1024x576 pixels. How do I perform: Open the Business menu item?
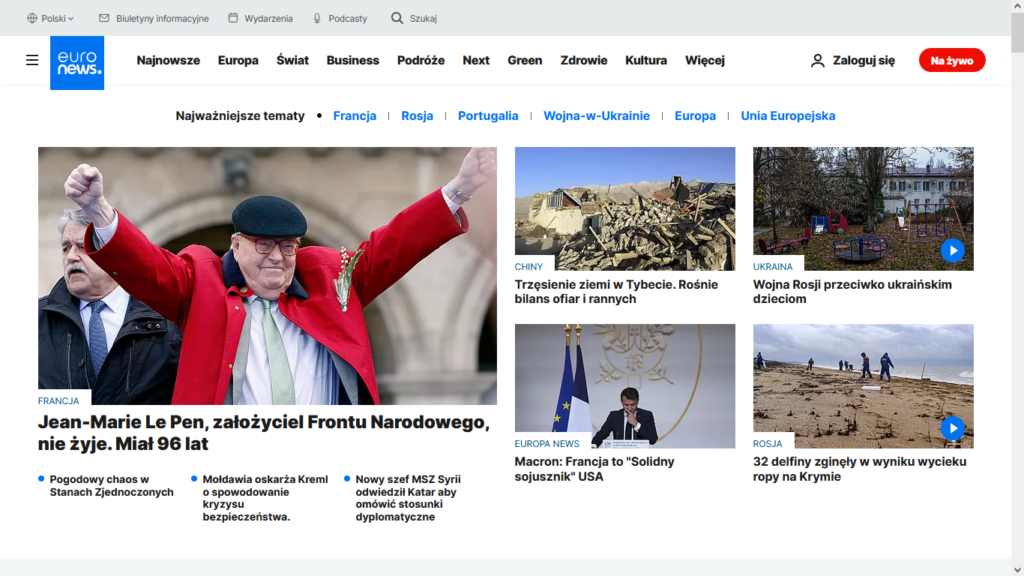point(353,60)
